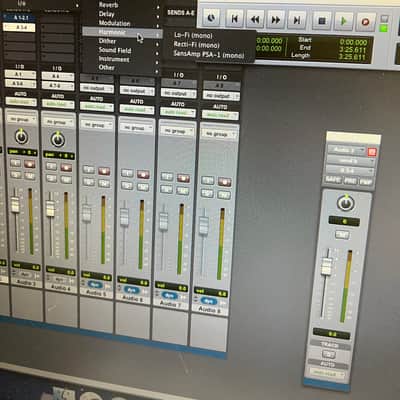Toggle Mute on Audio 3 channel
The width and height of the screenshot is (400, 400).
pos(29,175)
